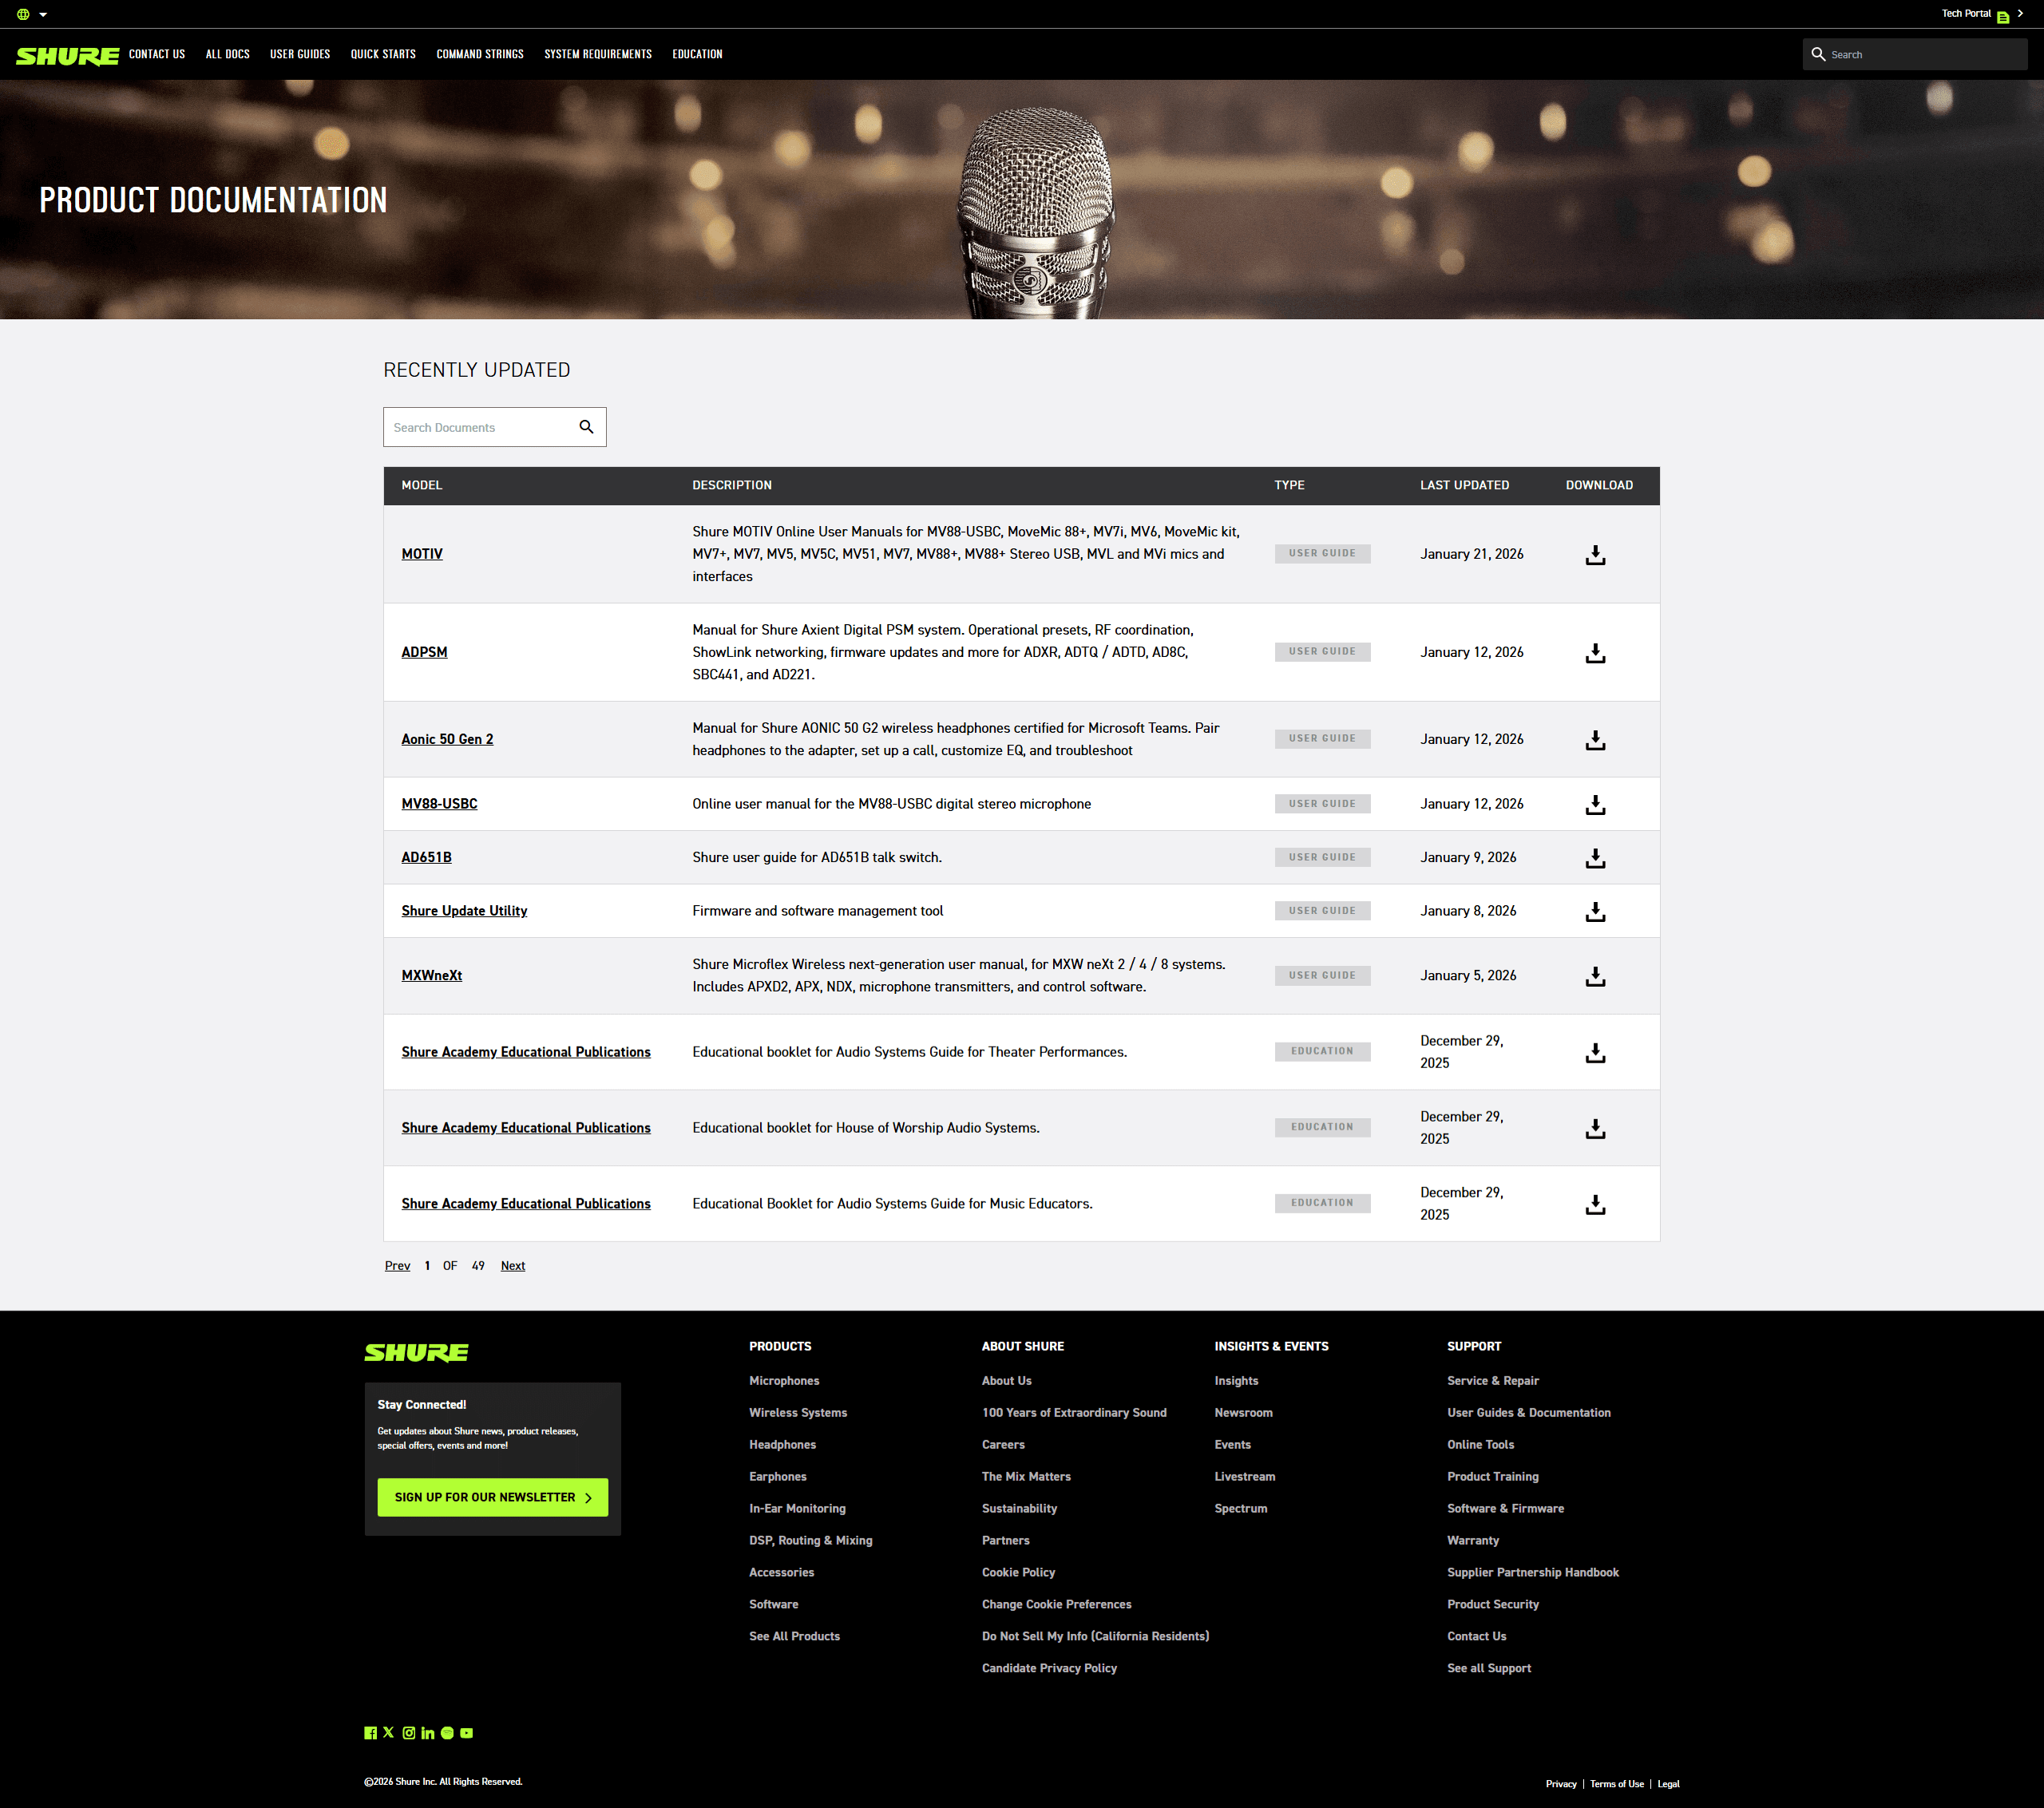Viewport: 2044px width, 1808px height.
Task: Open the Warranty page under Support
Action: [x=1472, y=1540]
